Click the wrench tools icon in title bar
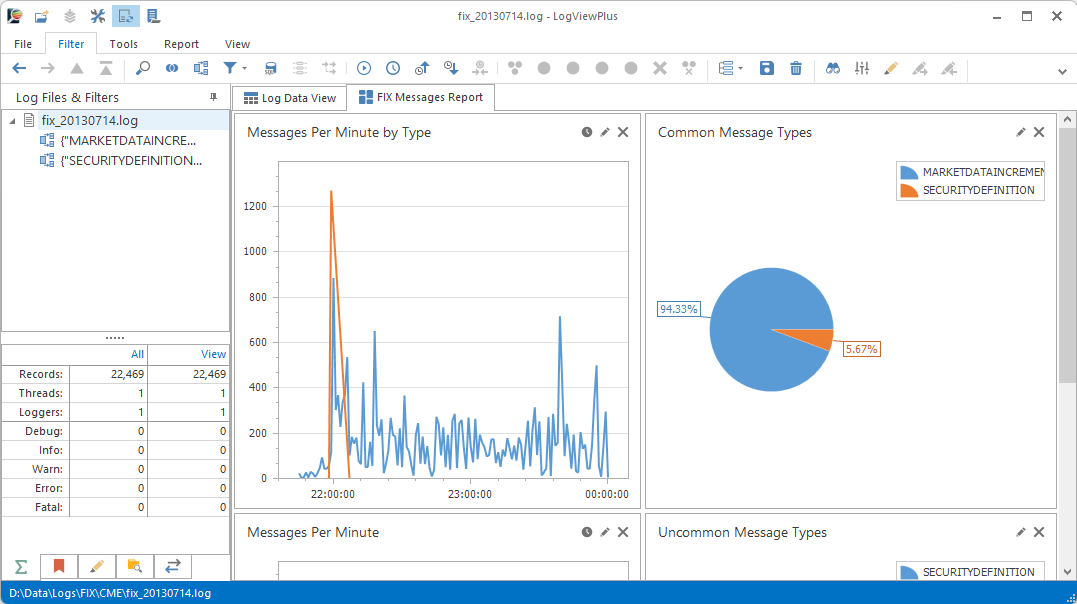 click(98, 16)
